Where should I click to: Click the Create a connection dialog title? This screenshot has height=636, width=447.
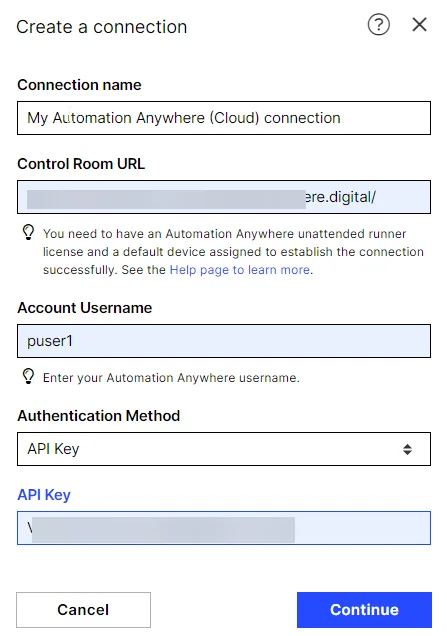coord(101,27)
